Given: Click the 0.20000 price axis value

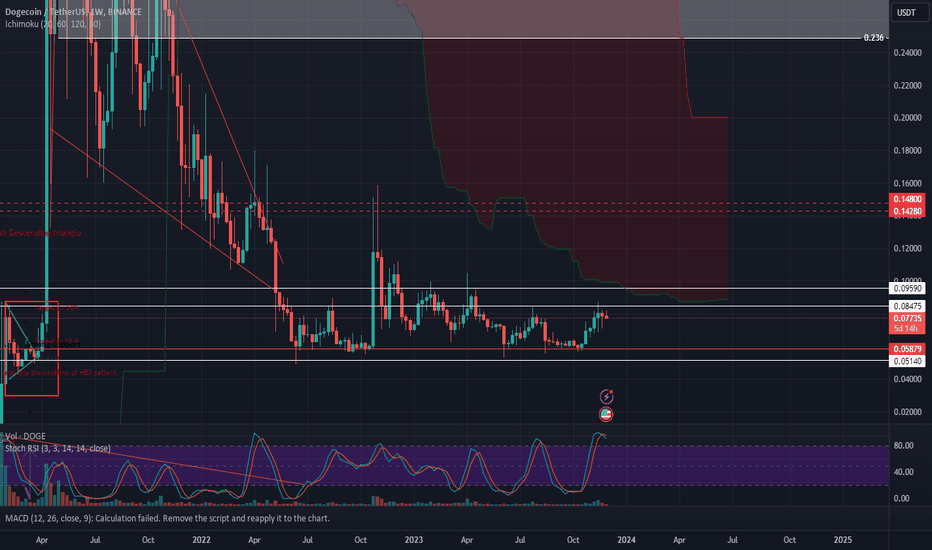Looking at the screenshot, I should pyautogui.click(x=907, y=118).
